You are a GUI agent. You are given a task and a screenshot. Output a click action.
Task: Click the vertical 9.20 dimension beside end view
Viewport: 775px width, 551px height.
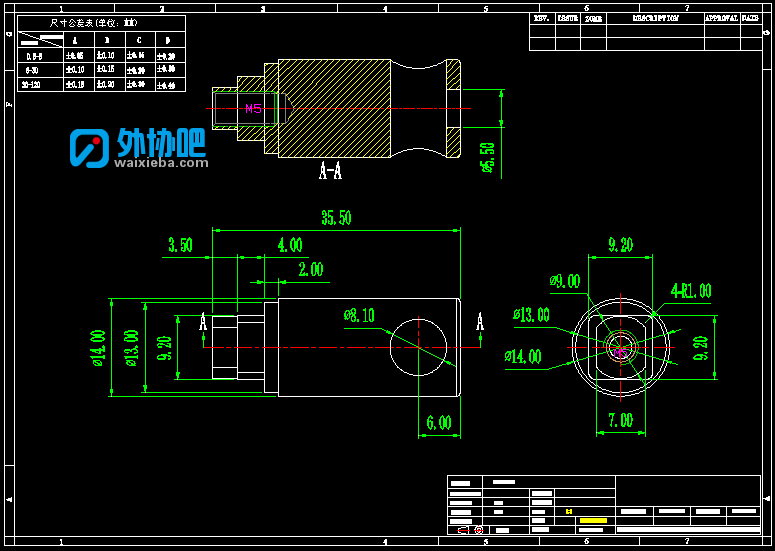[x=700, y=348]
